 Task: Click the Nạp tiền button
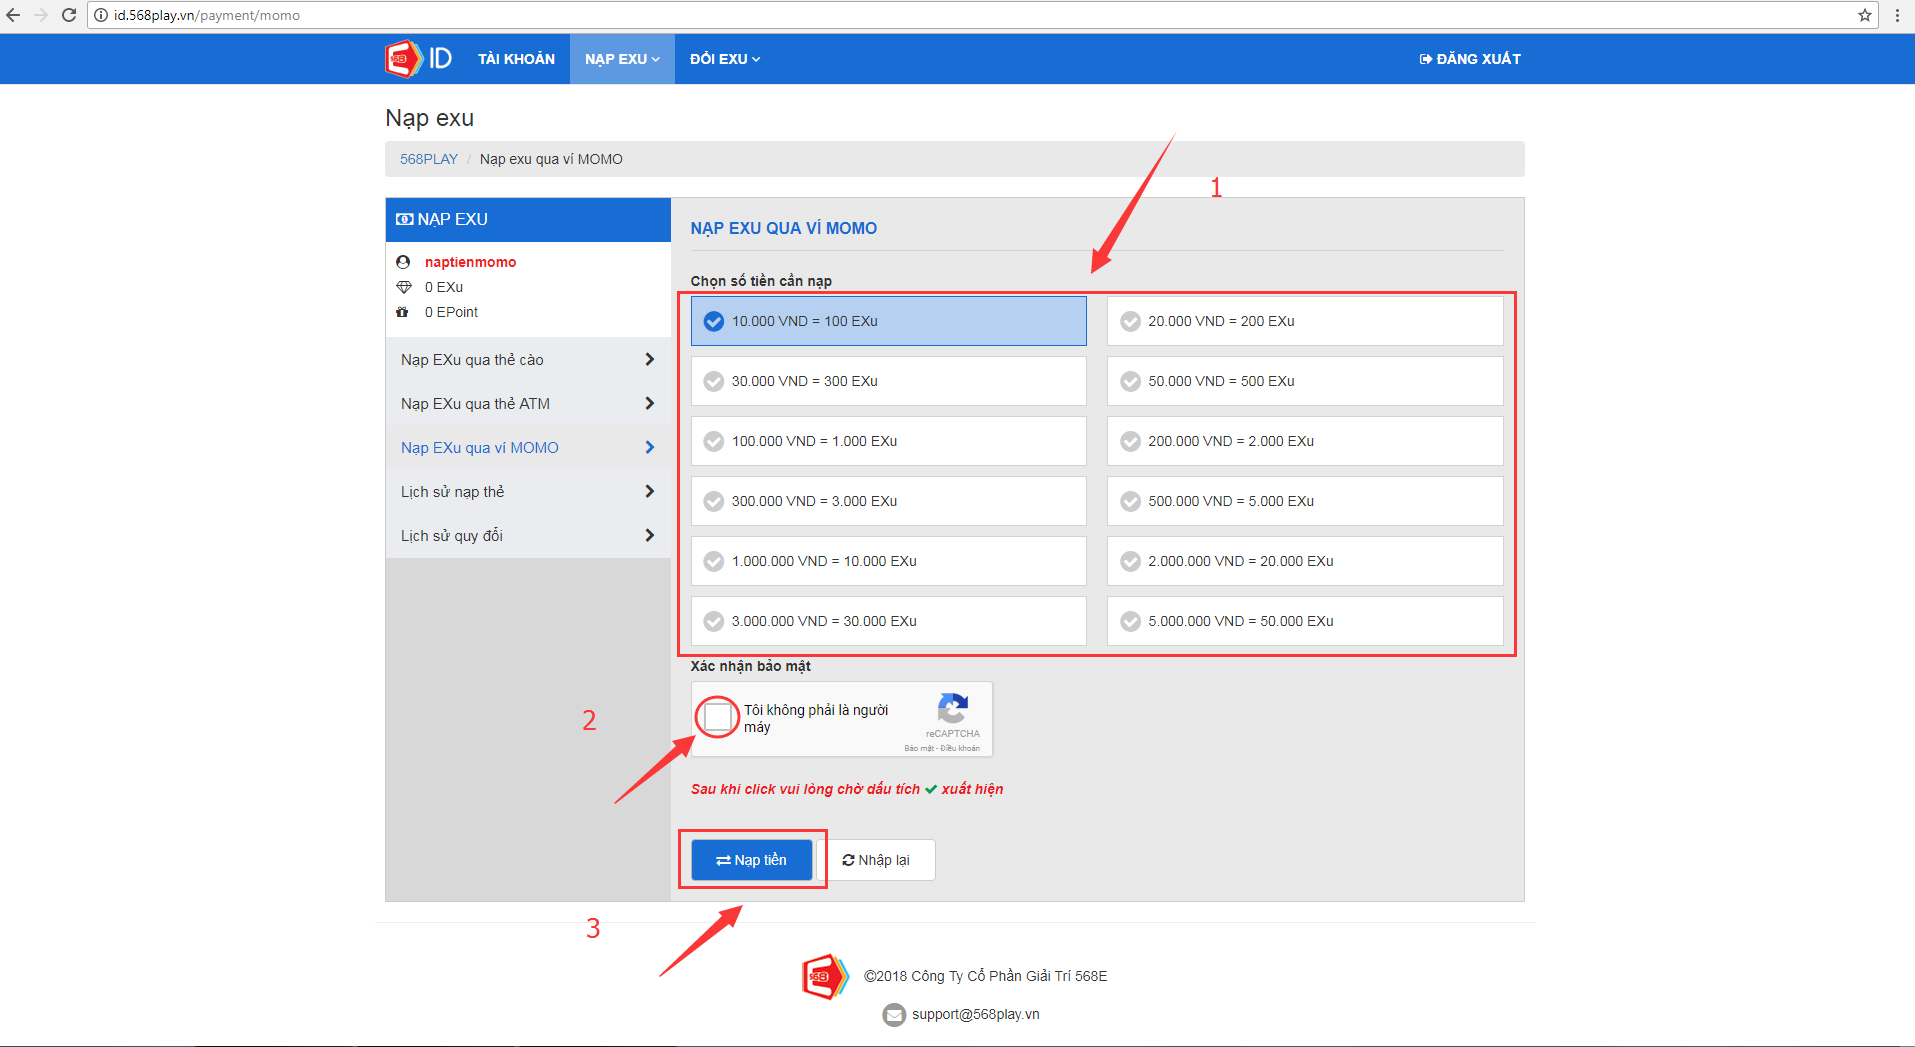tap(751, 860)
